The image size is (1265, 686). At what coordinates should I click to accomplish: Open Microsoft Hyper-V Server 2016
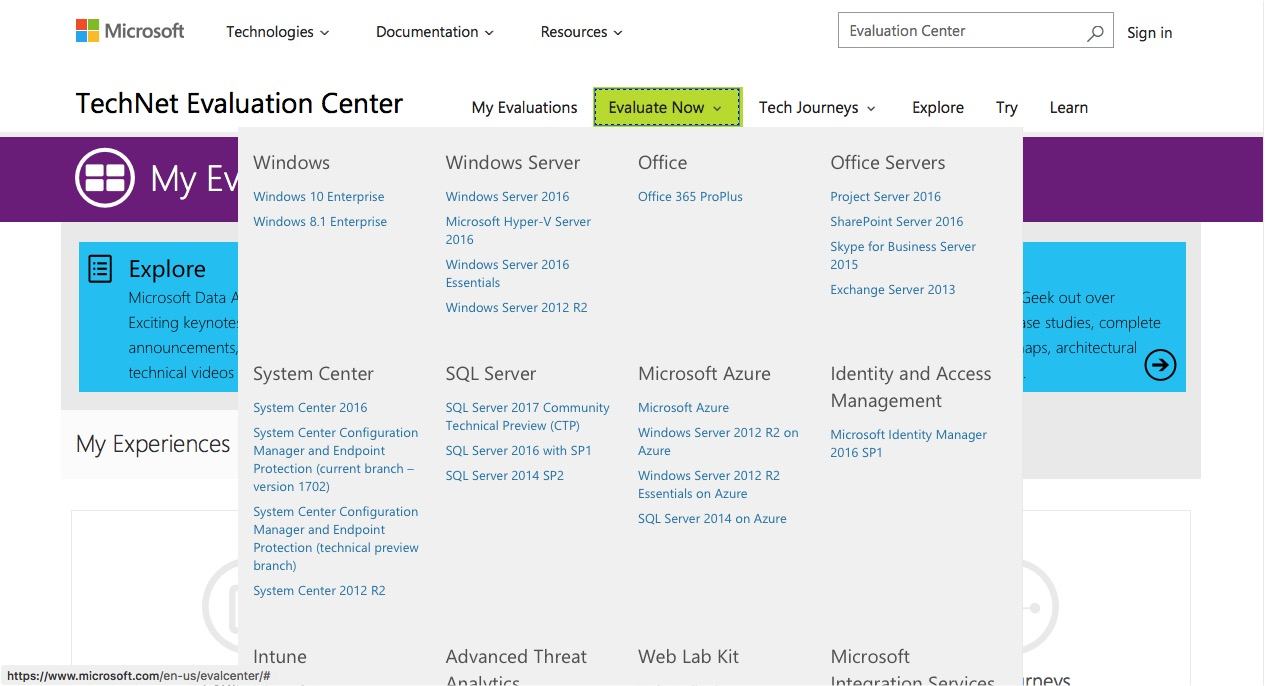click(518, 231)
